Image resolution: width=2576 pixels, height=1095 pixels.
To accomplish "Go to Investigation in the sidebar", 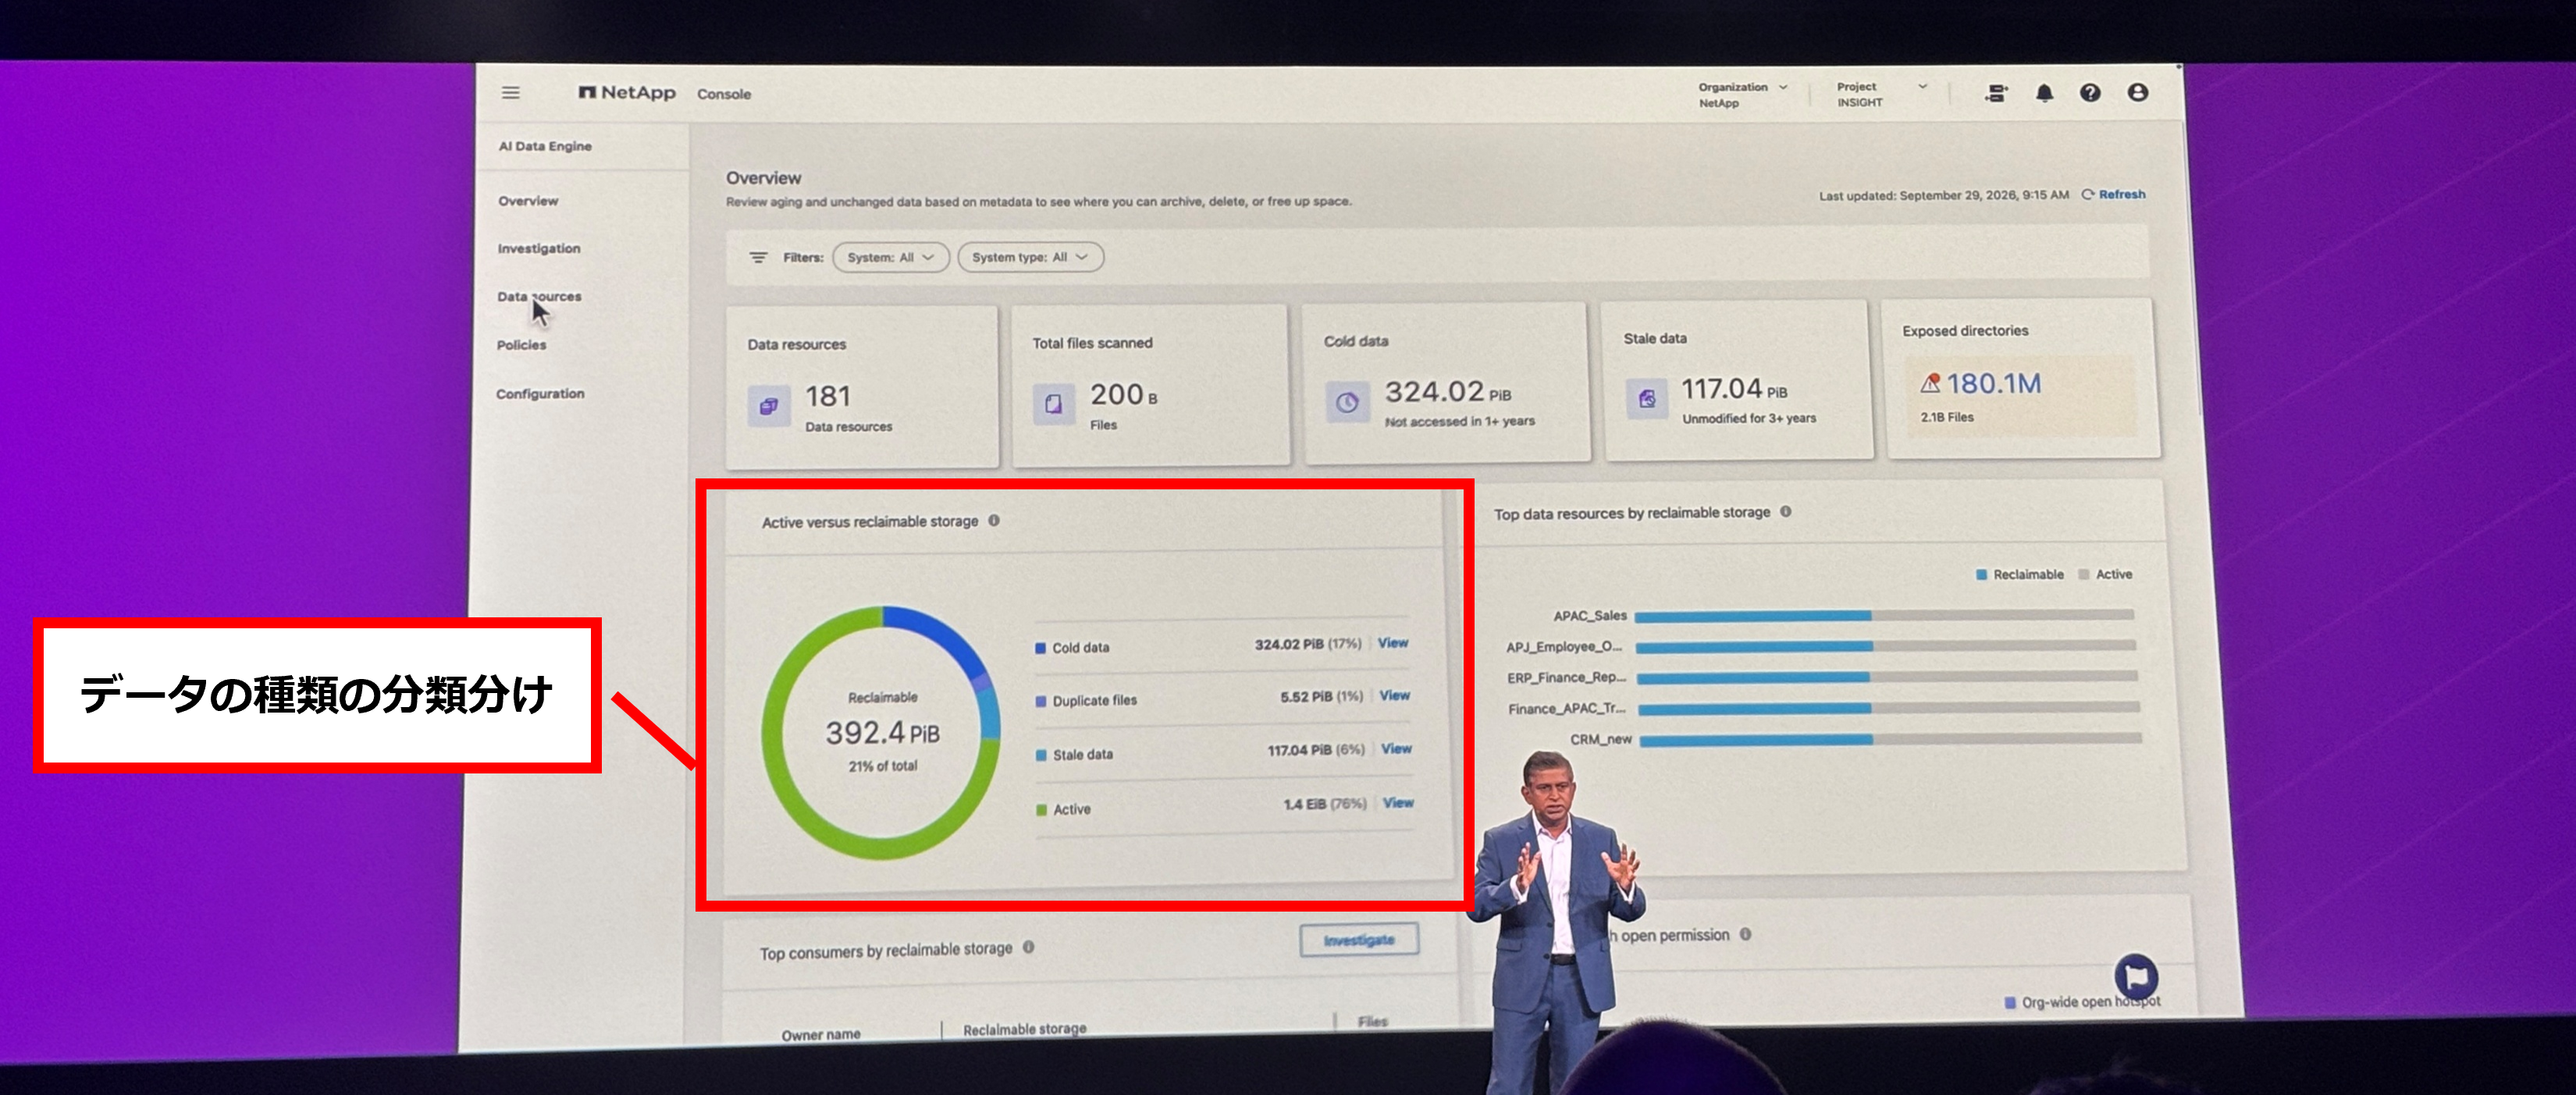I will [x=539, y=248].
